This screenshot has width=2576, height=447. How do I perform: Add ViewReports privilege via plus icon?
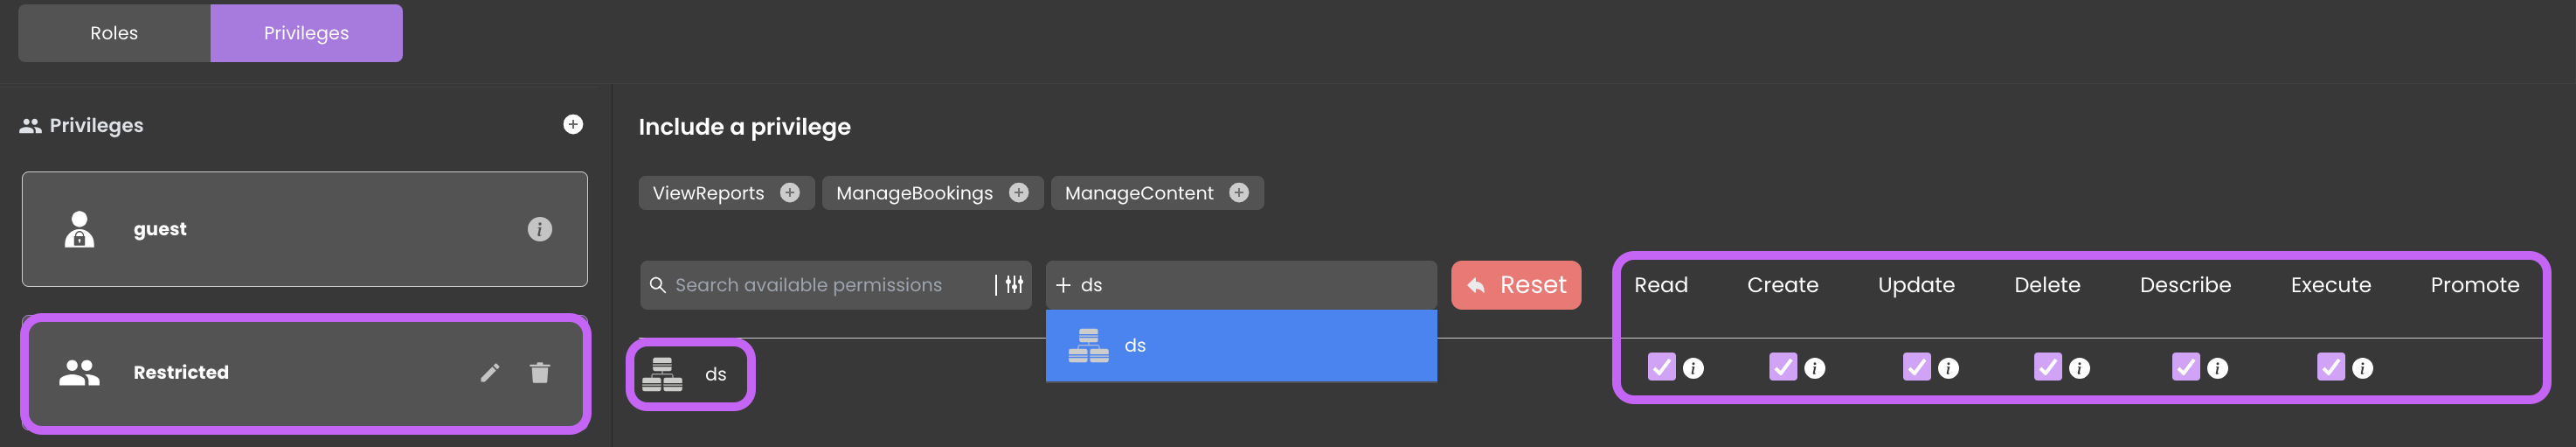tap(790, 193)
